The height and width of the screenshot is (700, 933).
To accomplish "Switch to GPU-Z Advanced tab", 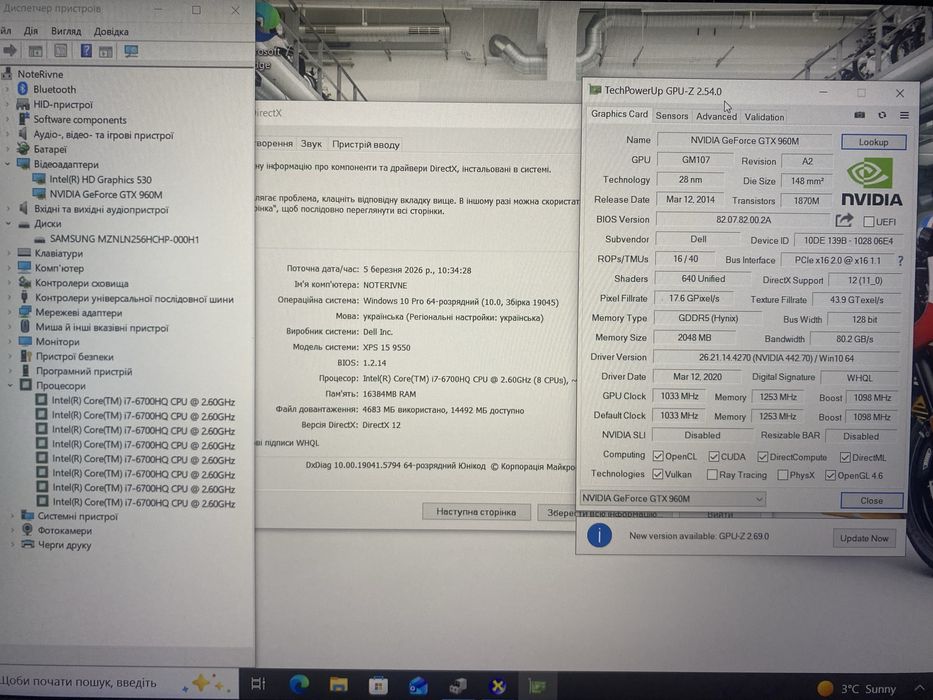I will point(716,117).
